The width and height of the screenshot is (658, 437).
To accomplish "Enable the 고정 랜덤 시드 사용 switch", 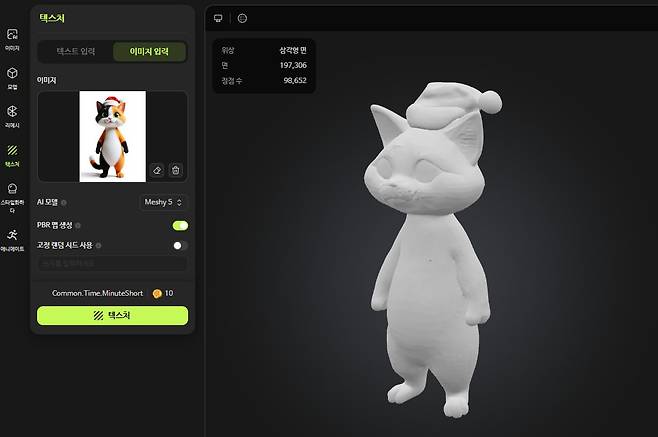I will [180, 245].
